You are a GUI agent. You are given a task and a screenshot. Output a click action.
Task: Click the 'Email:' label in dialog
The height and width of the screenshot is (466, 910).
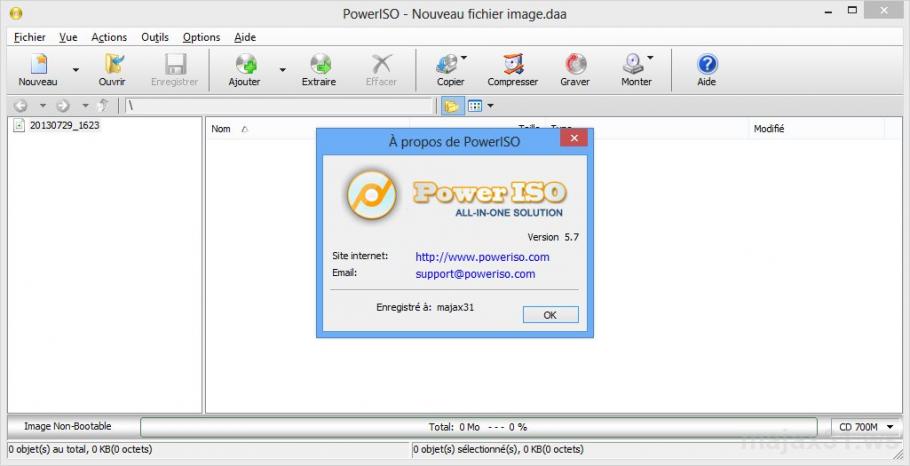click(x=344, y=273)
